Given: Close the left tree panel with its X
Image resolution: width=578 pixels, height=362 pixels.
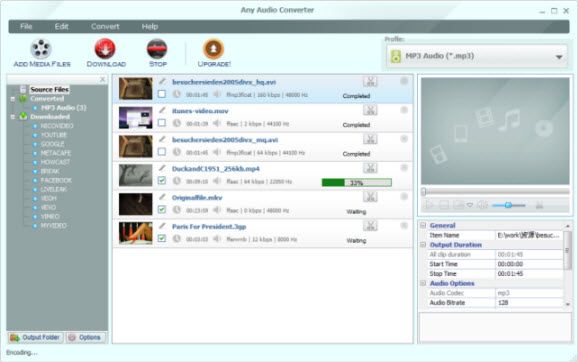Looking at the screenshot, I should coord(102,80).
